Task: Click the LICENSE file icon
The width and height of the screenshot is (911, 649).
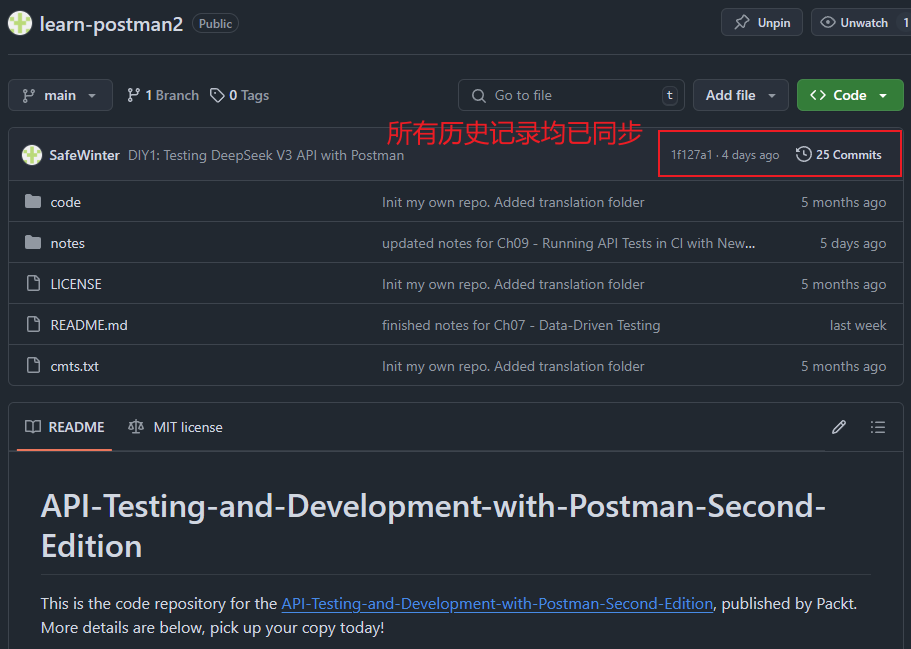Action: pos(34,284)
